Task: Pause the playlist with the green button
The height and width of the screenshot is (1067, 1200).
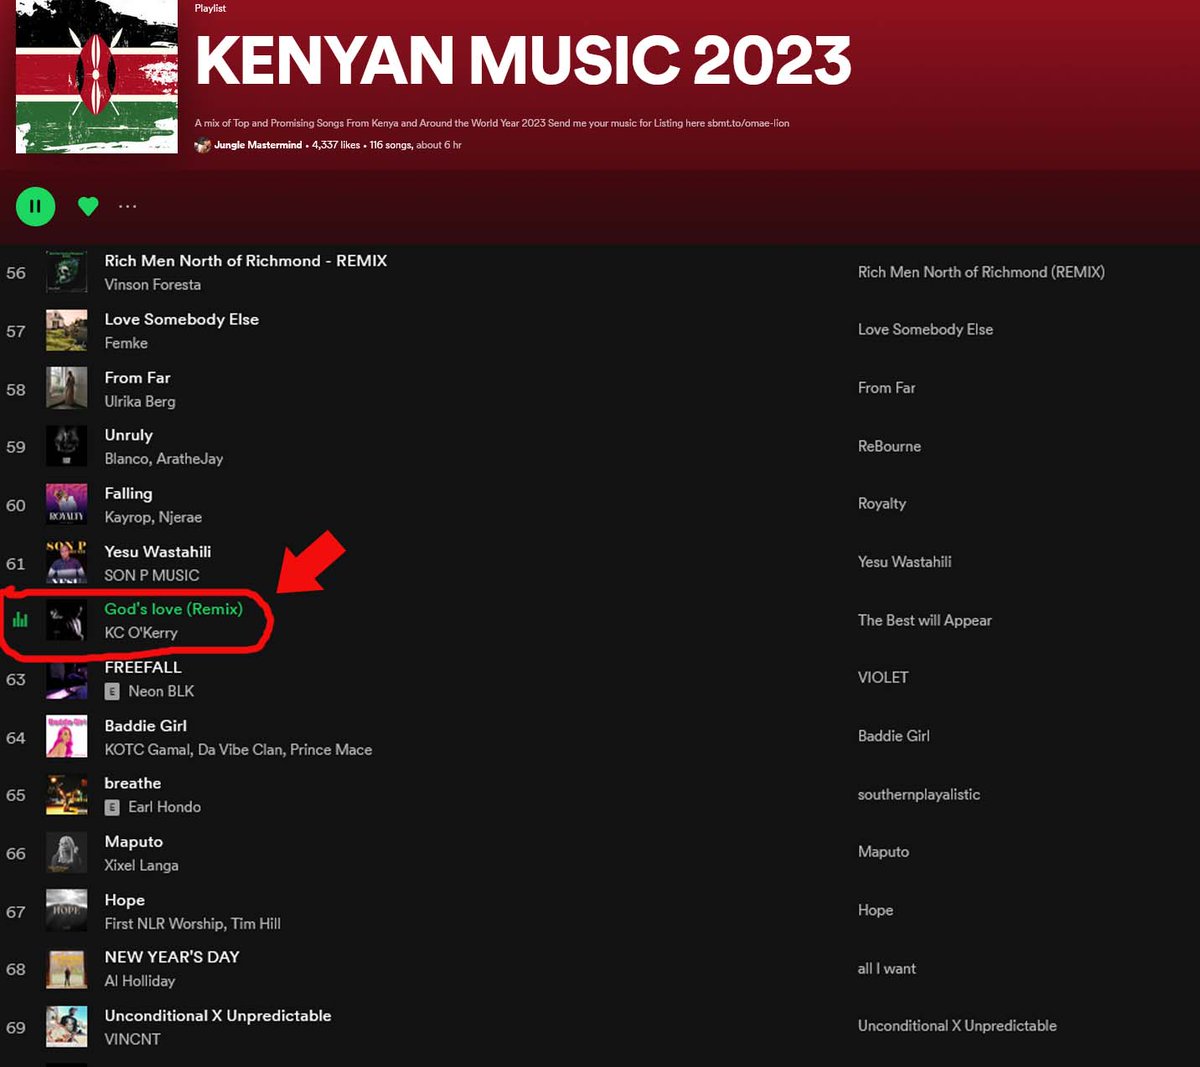Action: point(35,206)
